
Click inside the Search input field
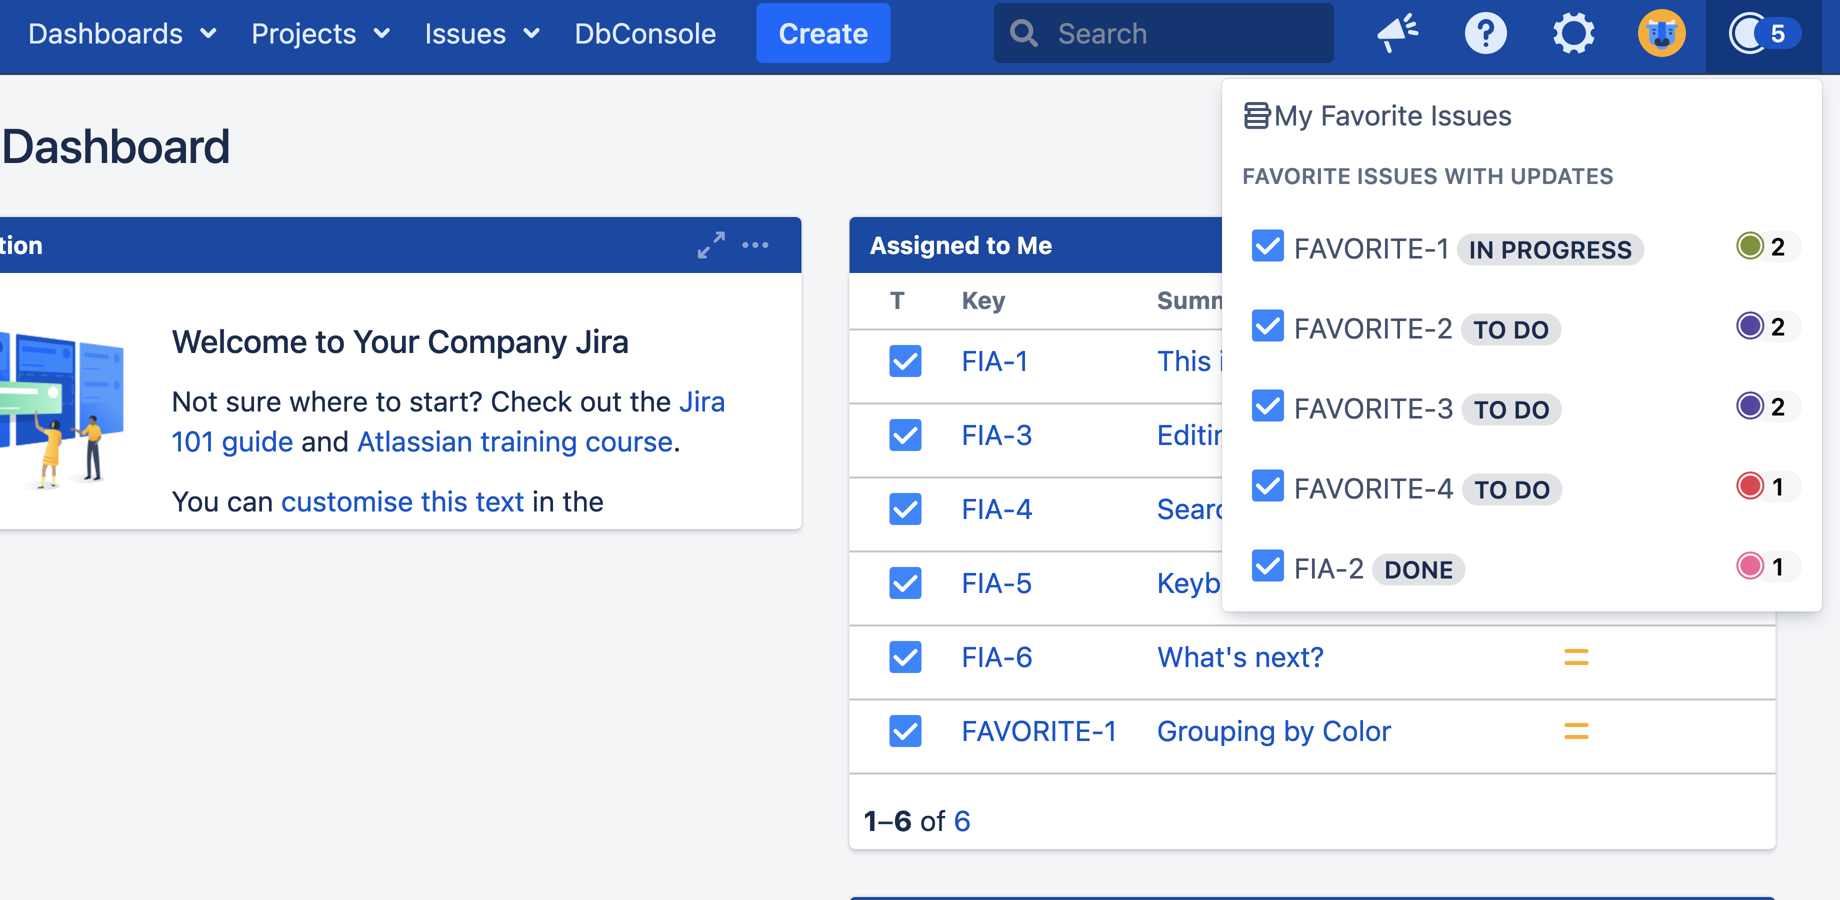(x=1150, y=33)
